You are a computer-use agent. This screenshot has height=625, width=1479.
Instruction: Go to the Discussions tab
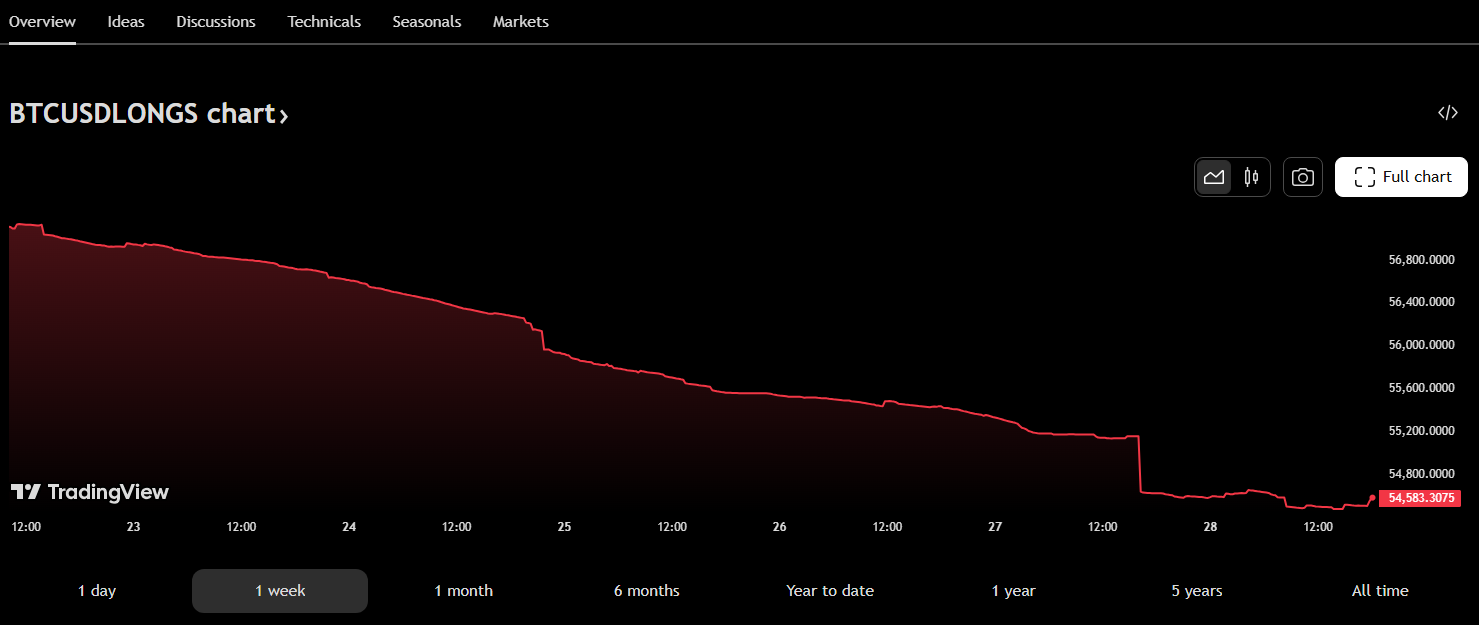point(216,21)
